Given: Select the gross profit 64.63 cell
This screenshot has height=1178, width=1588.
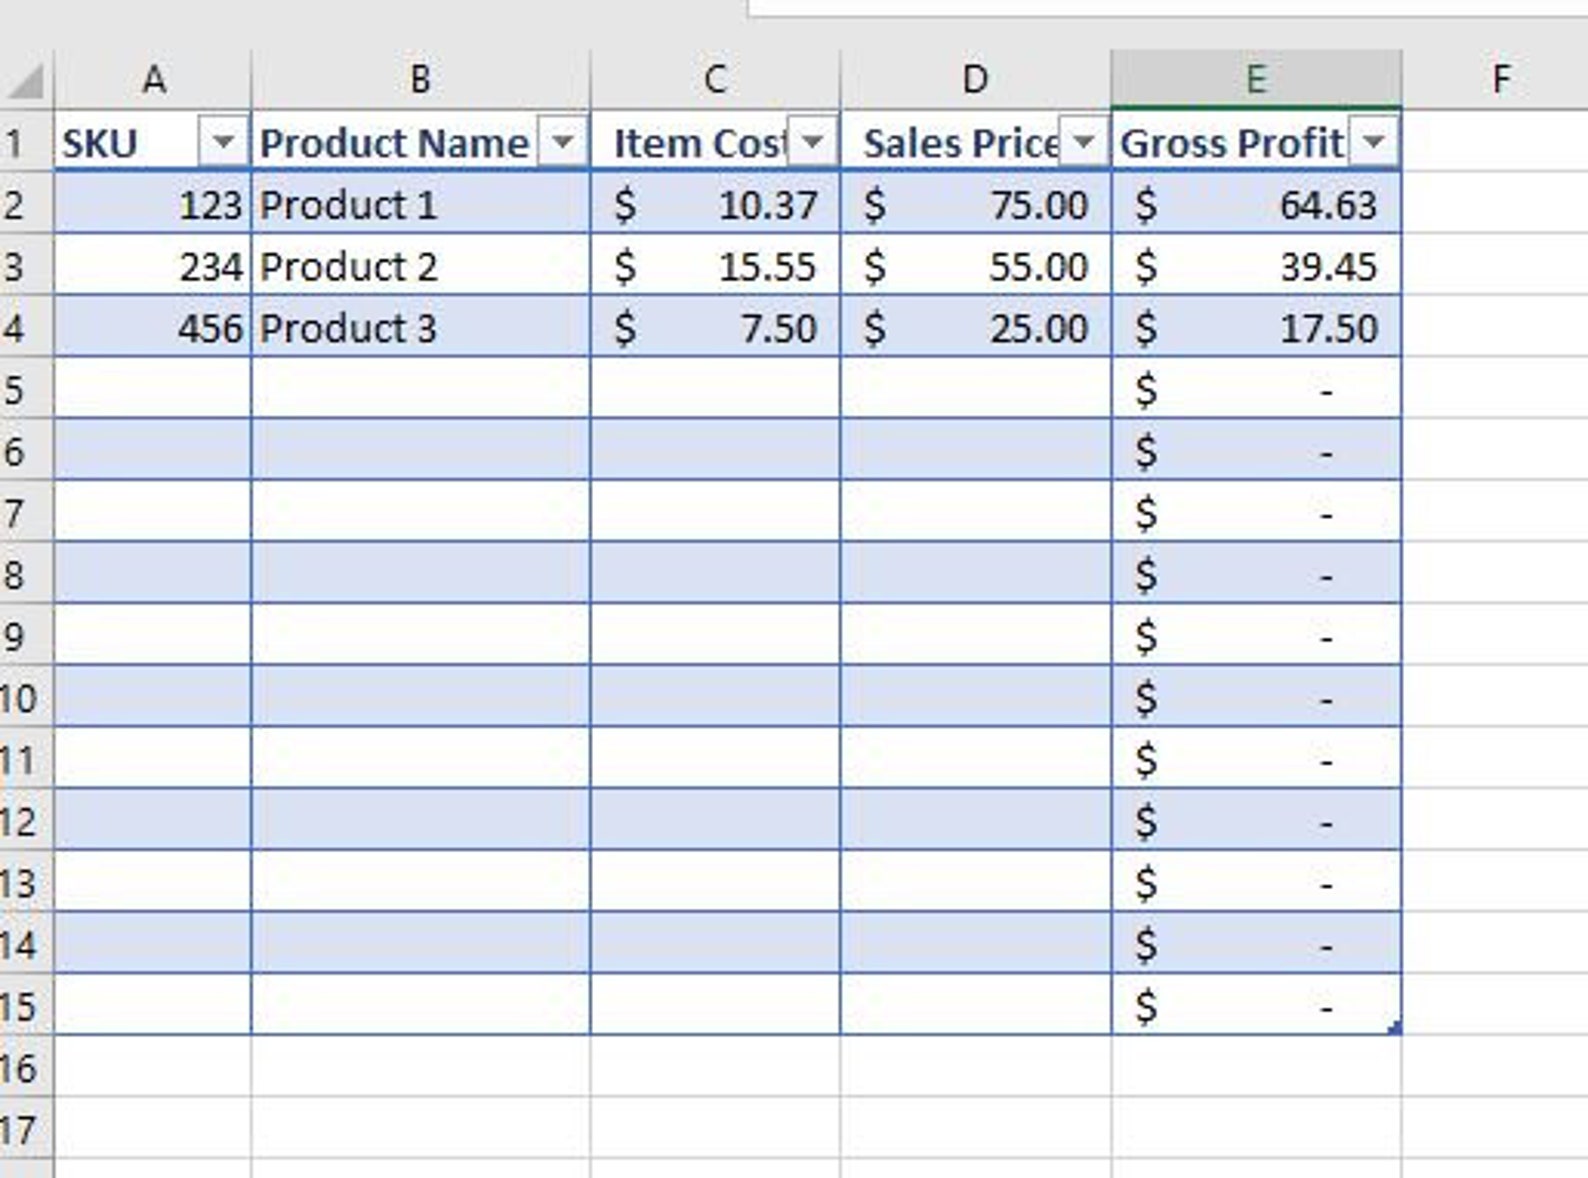Looking at the screenshot, I should [1256, 205].
